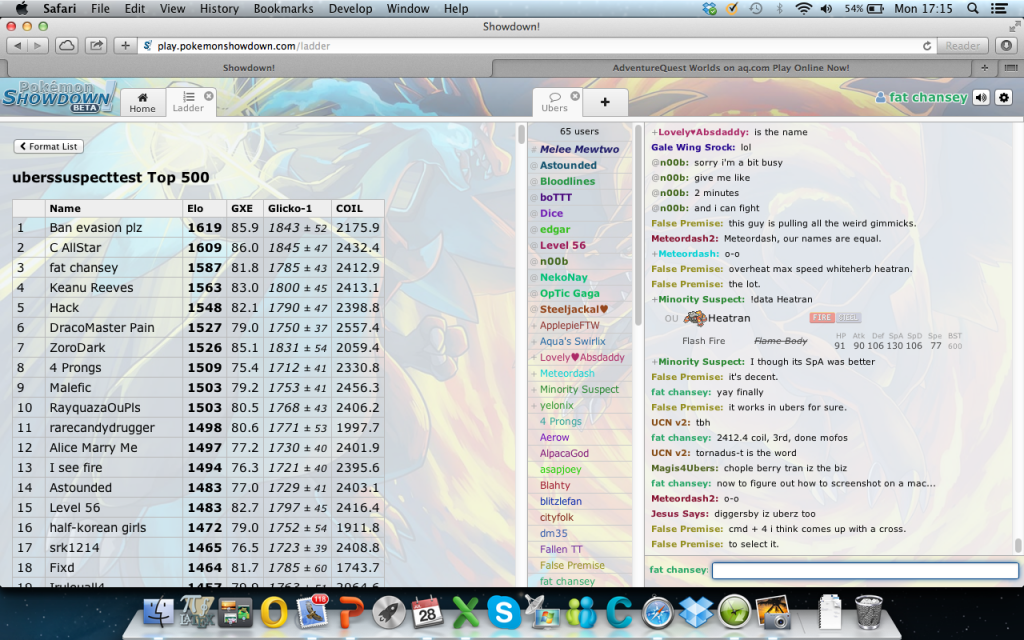
Task: Show all tabs overview icon
Action: [1010, 68]
